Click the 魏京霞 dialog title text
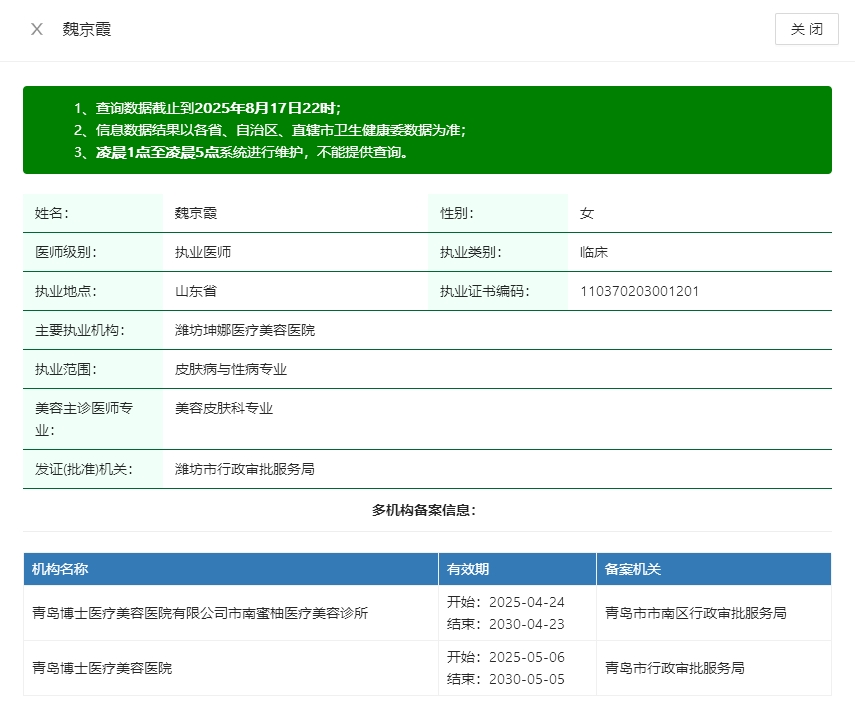Viewport: 855px width, 702px height. click(x=86, y=29)
